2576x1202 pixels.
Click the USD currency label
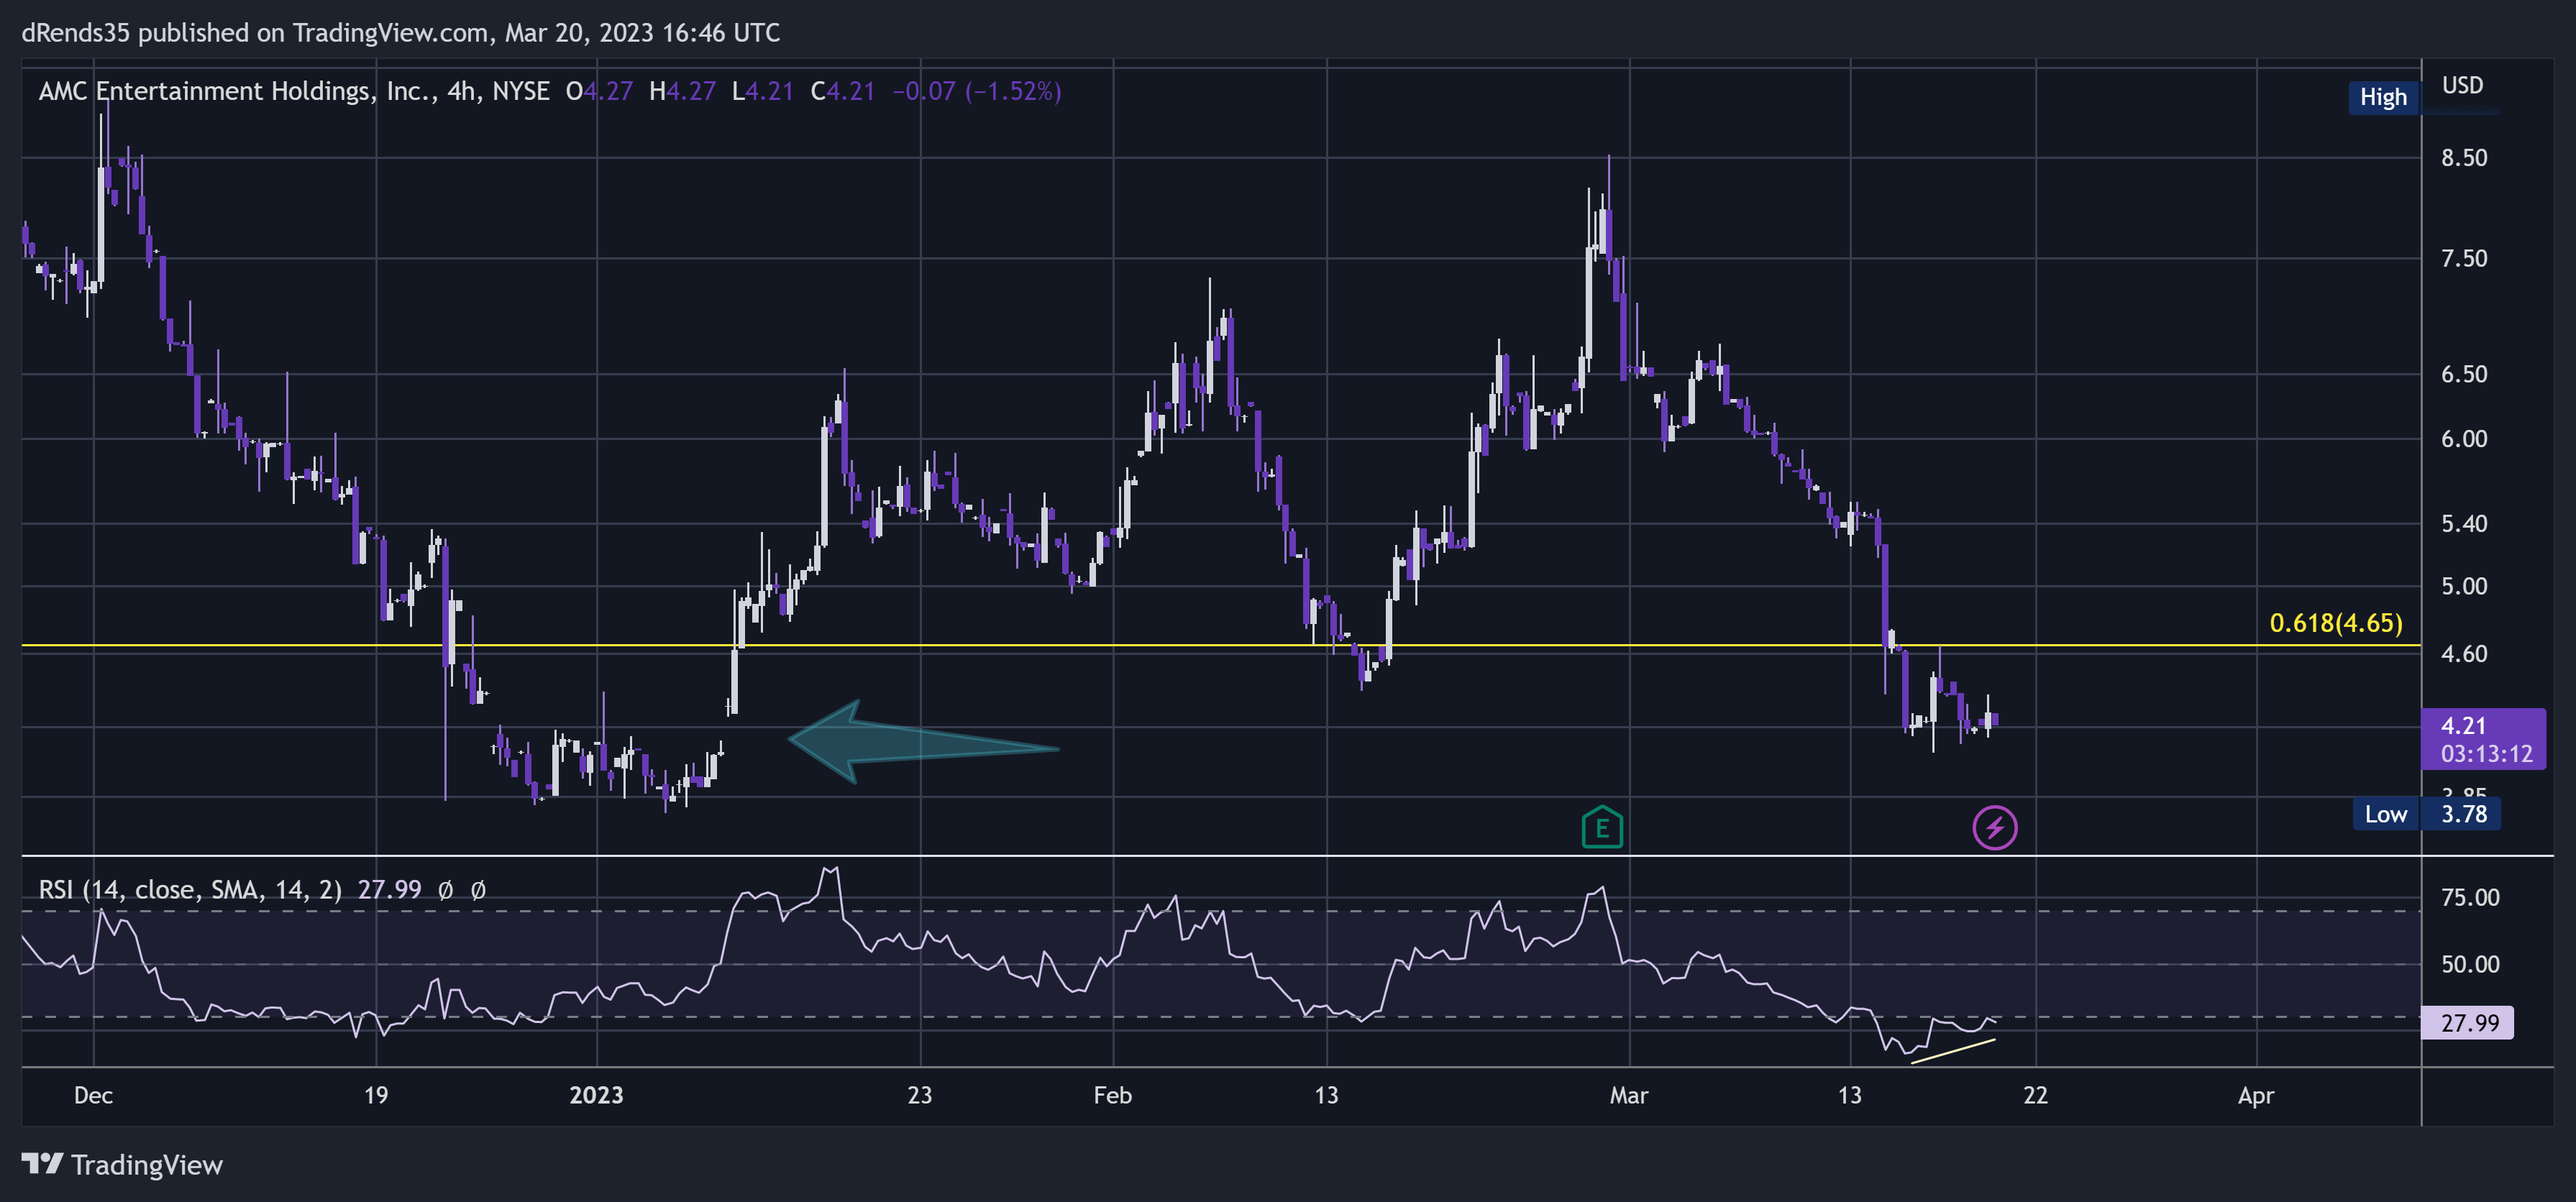pos(2462,85)
